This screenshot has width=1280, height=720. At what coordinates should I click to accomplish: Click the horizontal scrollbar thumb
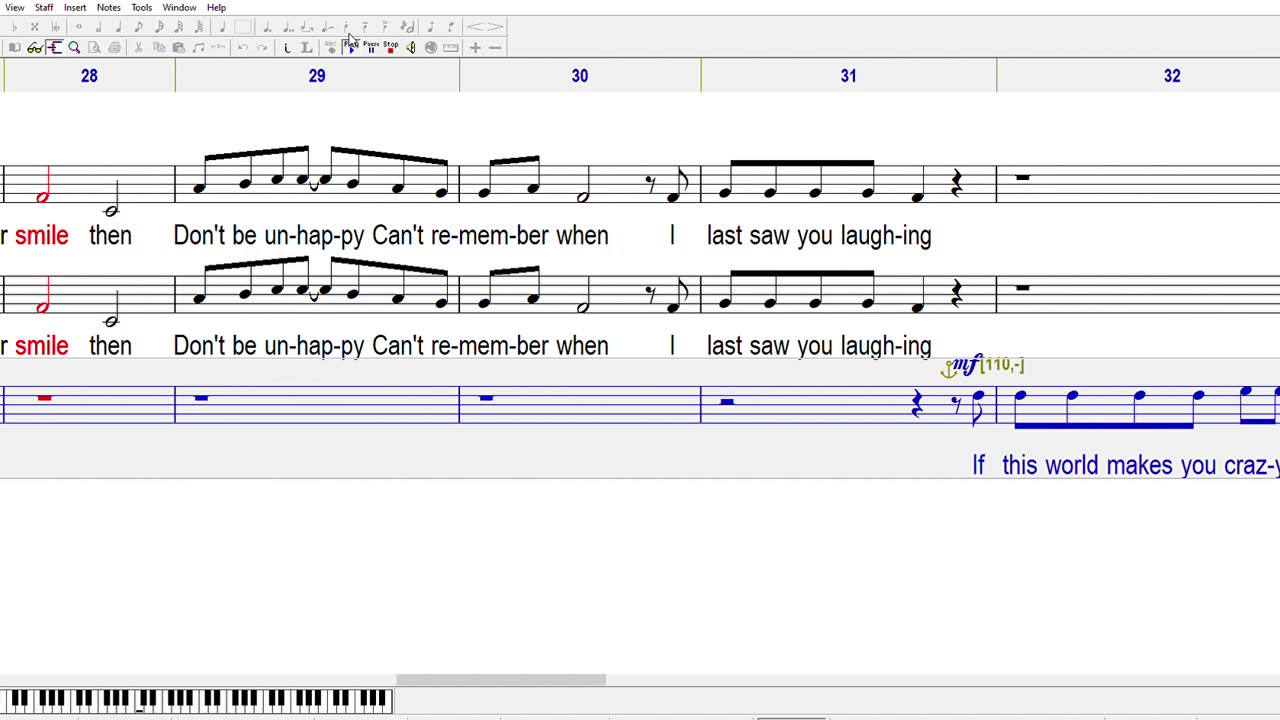point(501,680)
